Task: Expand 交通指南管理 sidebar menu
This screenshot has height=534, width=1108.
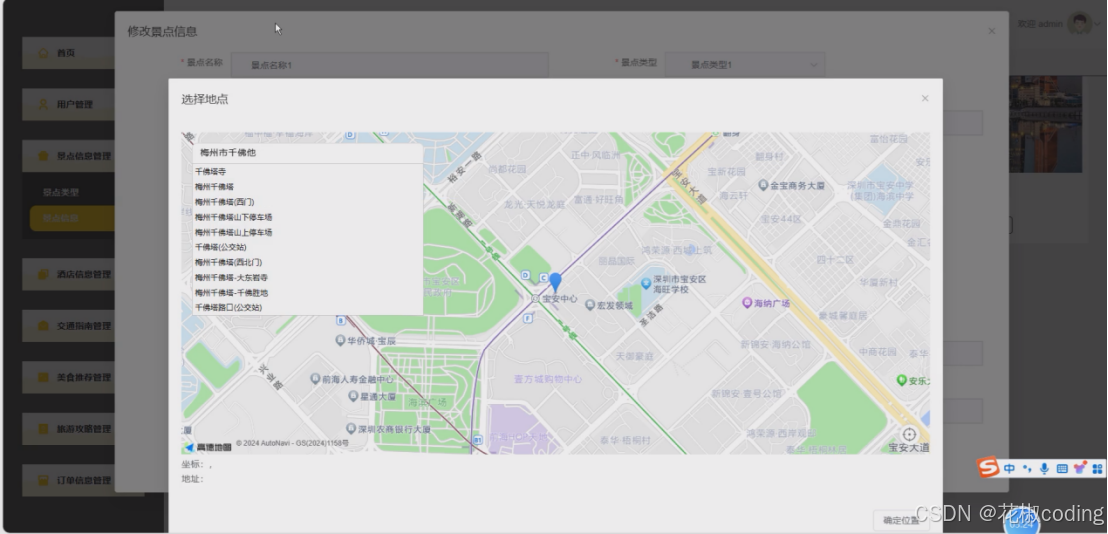Action: tap(69, 326)
